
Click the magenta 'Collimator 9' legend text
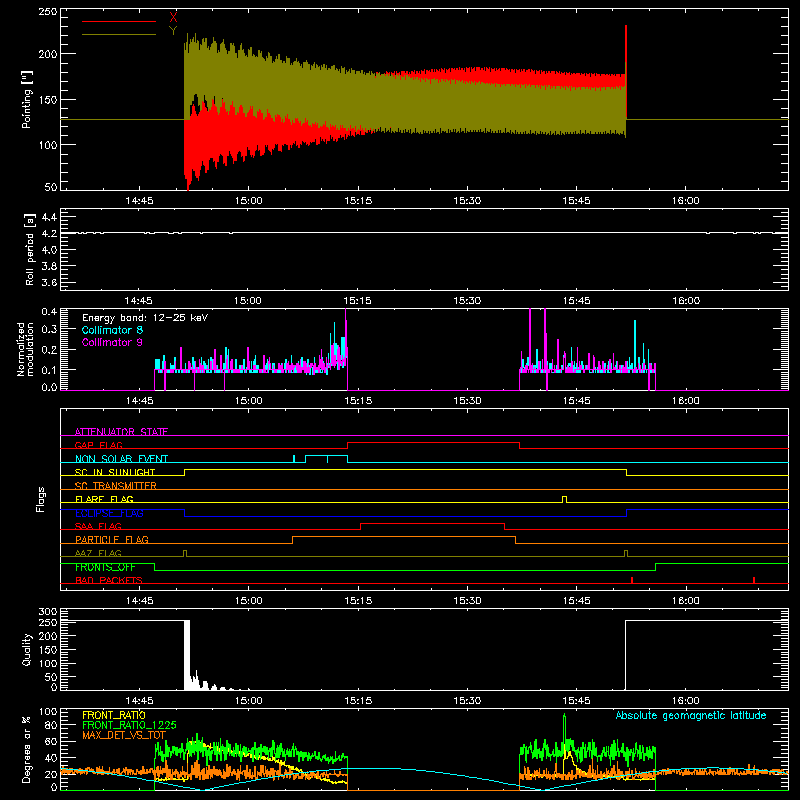click(x=112, y=342)
